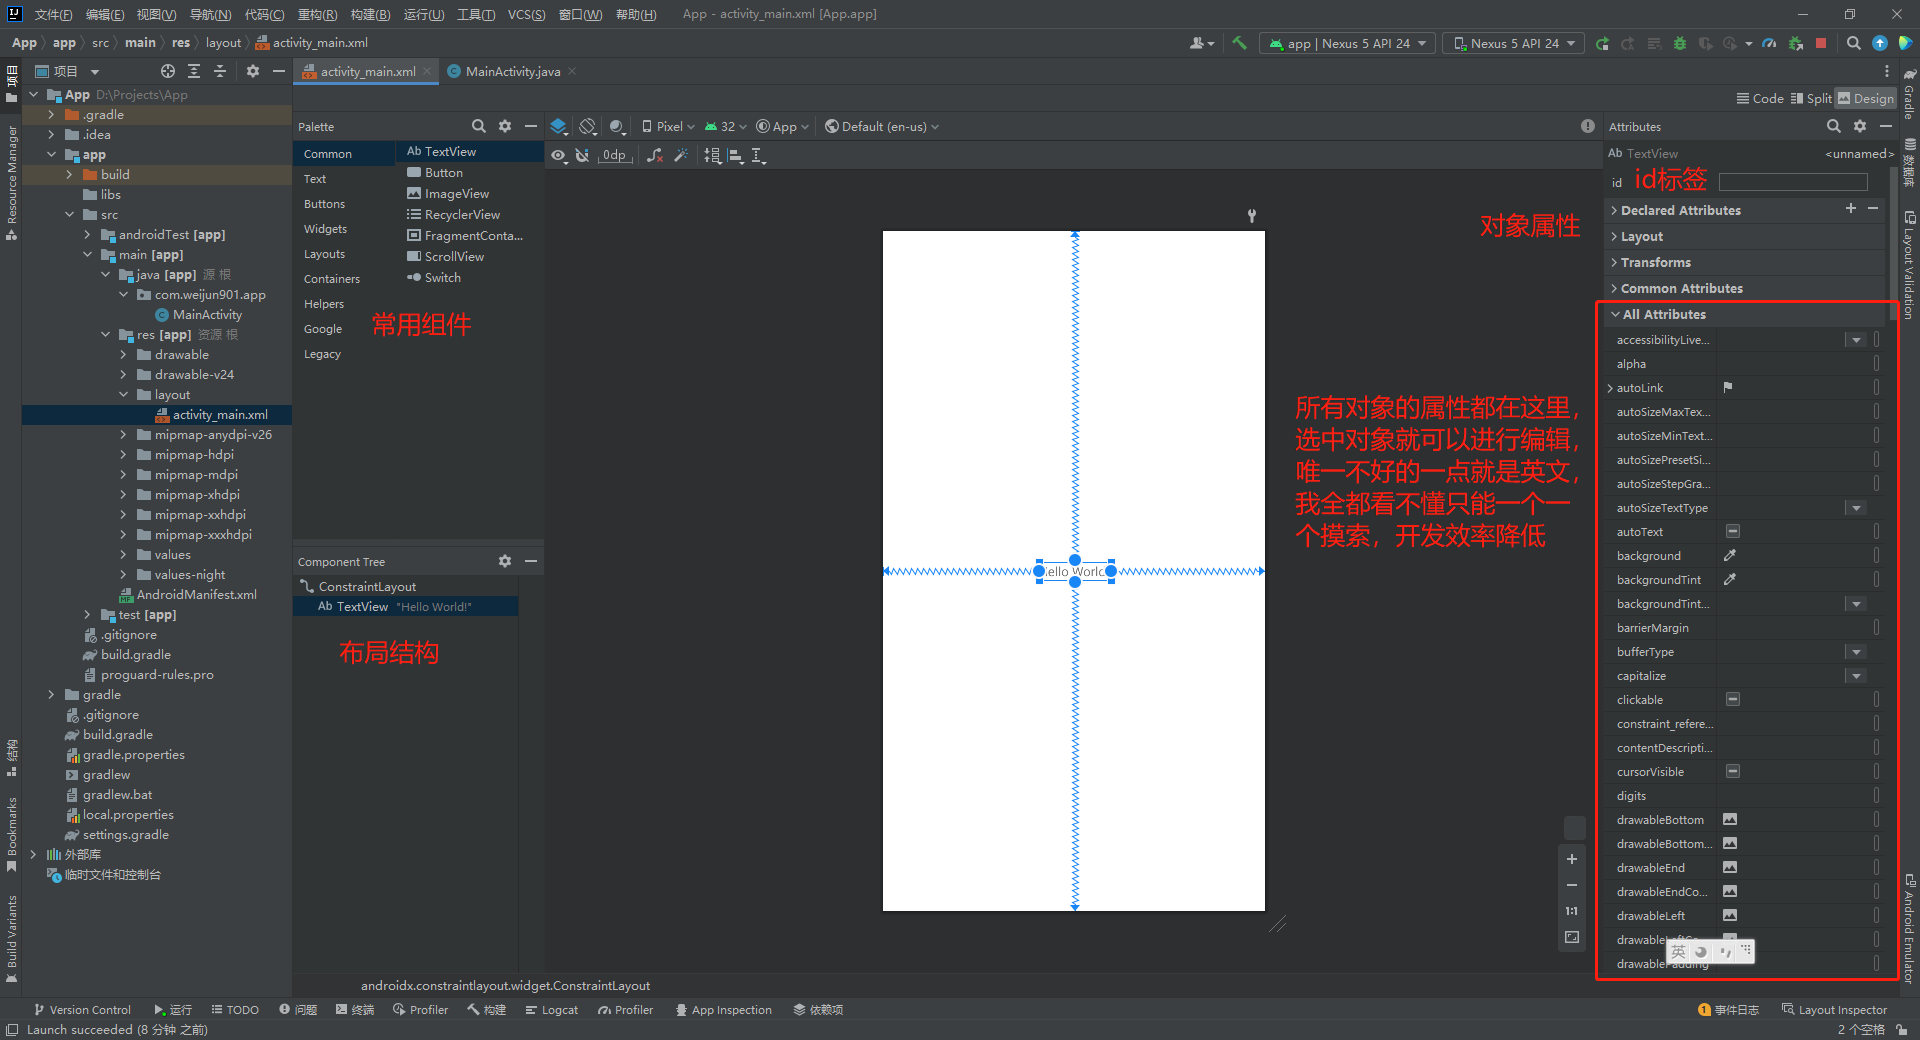Open the Pixel device selector dropdown
Screen dimensions: 1920x1040
tap(669, 127)
